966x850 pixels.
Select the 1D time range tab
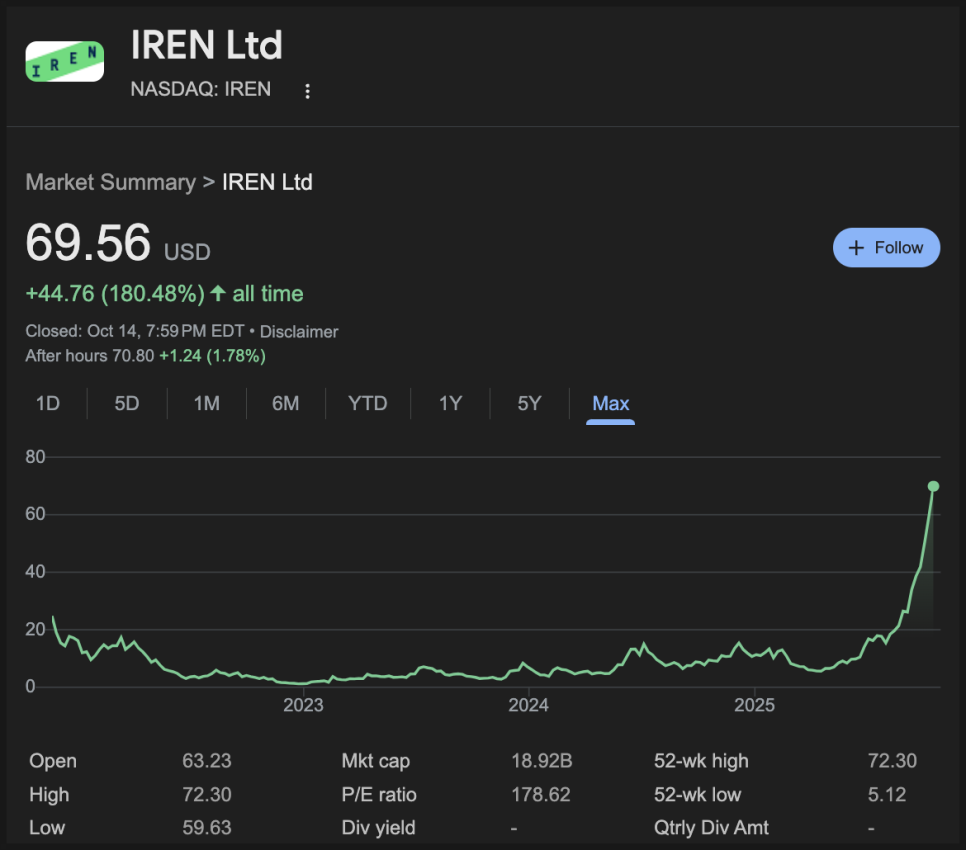pyautogui.click(x=48, y=404)
